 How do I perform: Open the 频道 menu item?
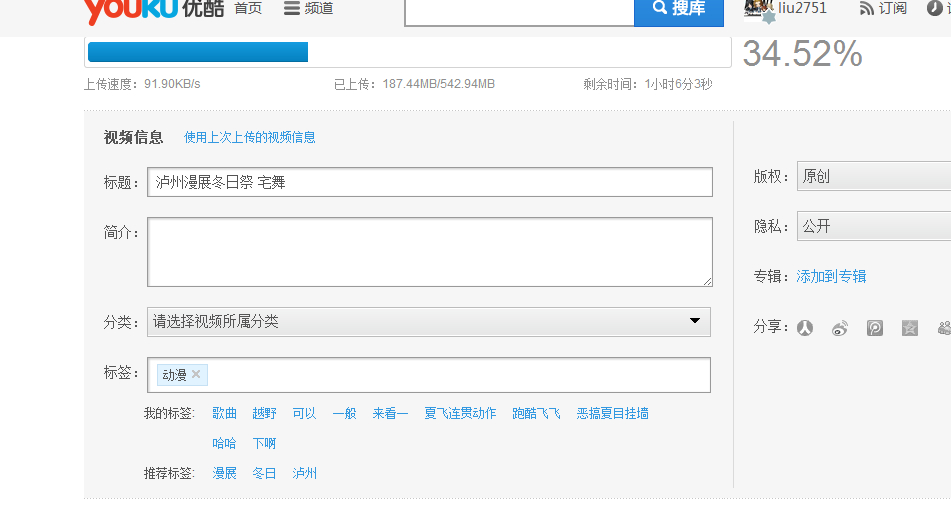318,8
